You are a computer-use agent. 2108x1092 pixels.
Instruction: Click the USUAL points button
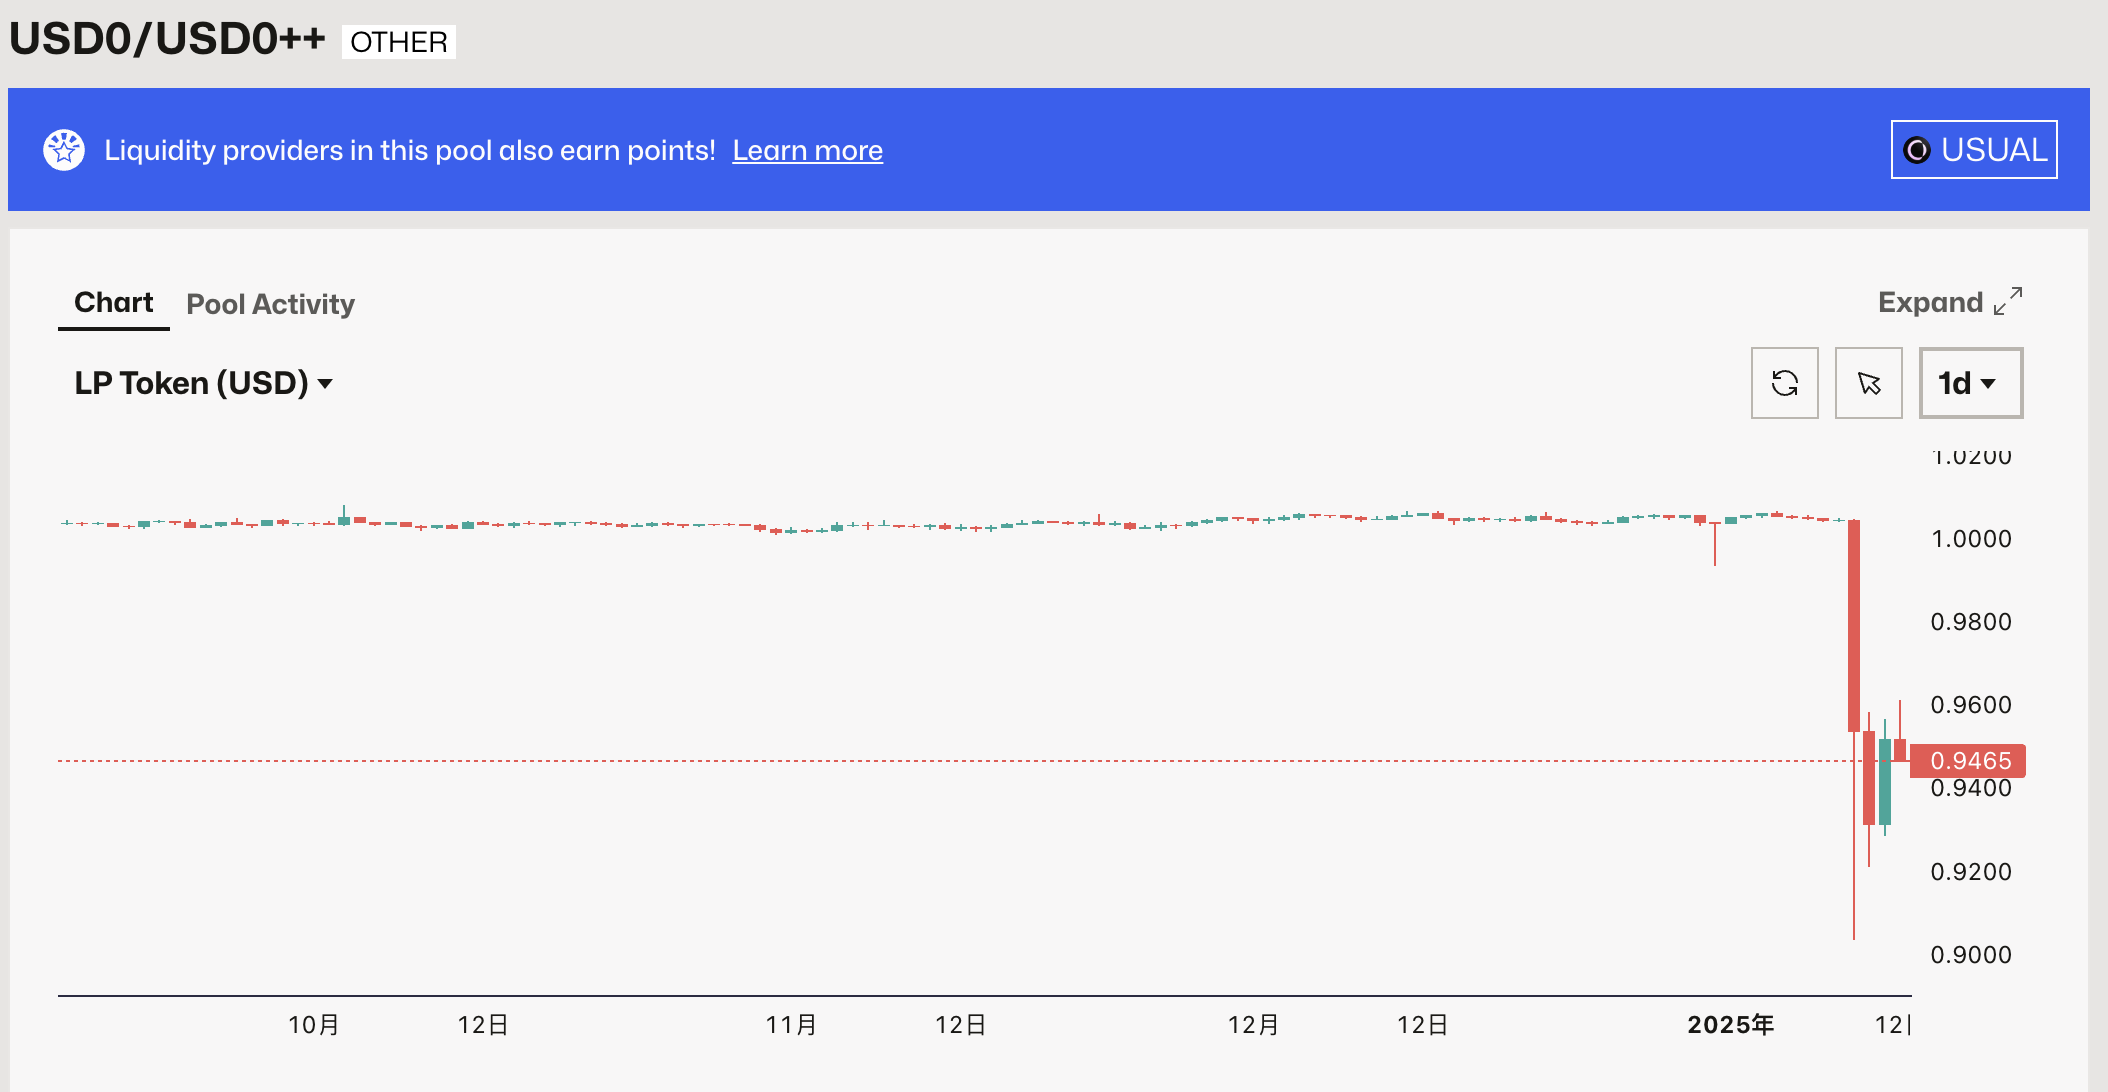(1974, 150)
